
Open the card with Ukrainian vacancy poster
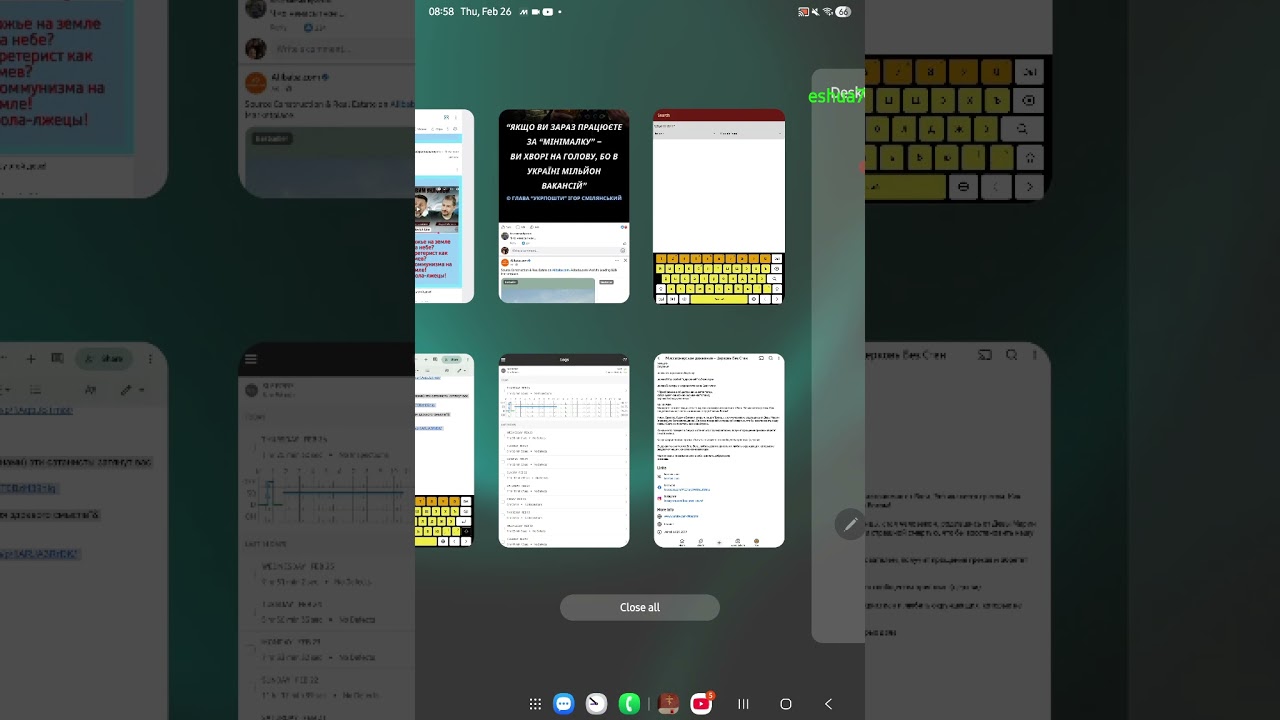point(564,206)
